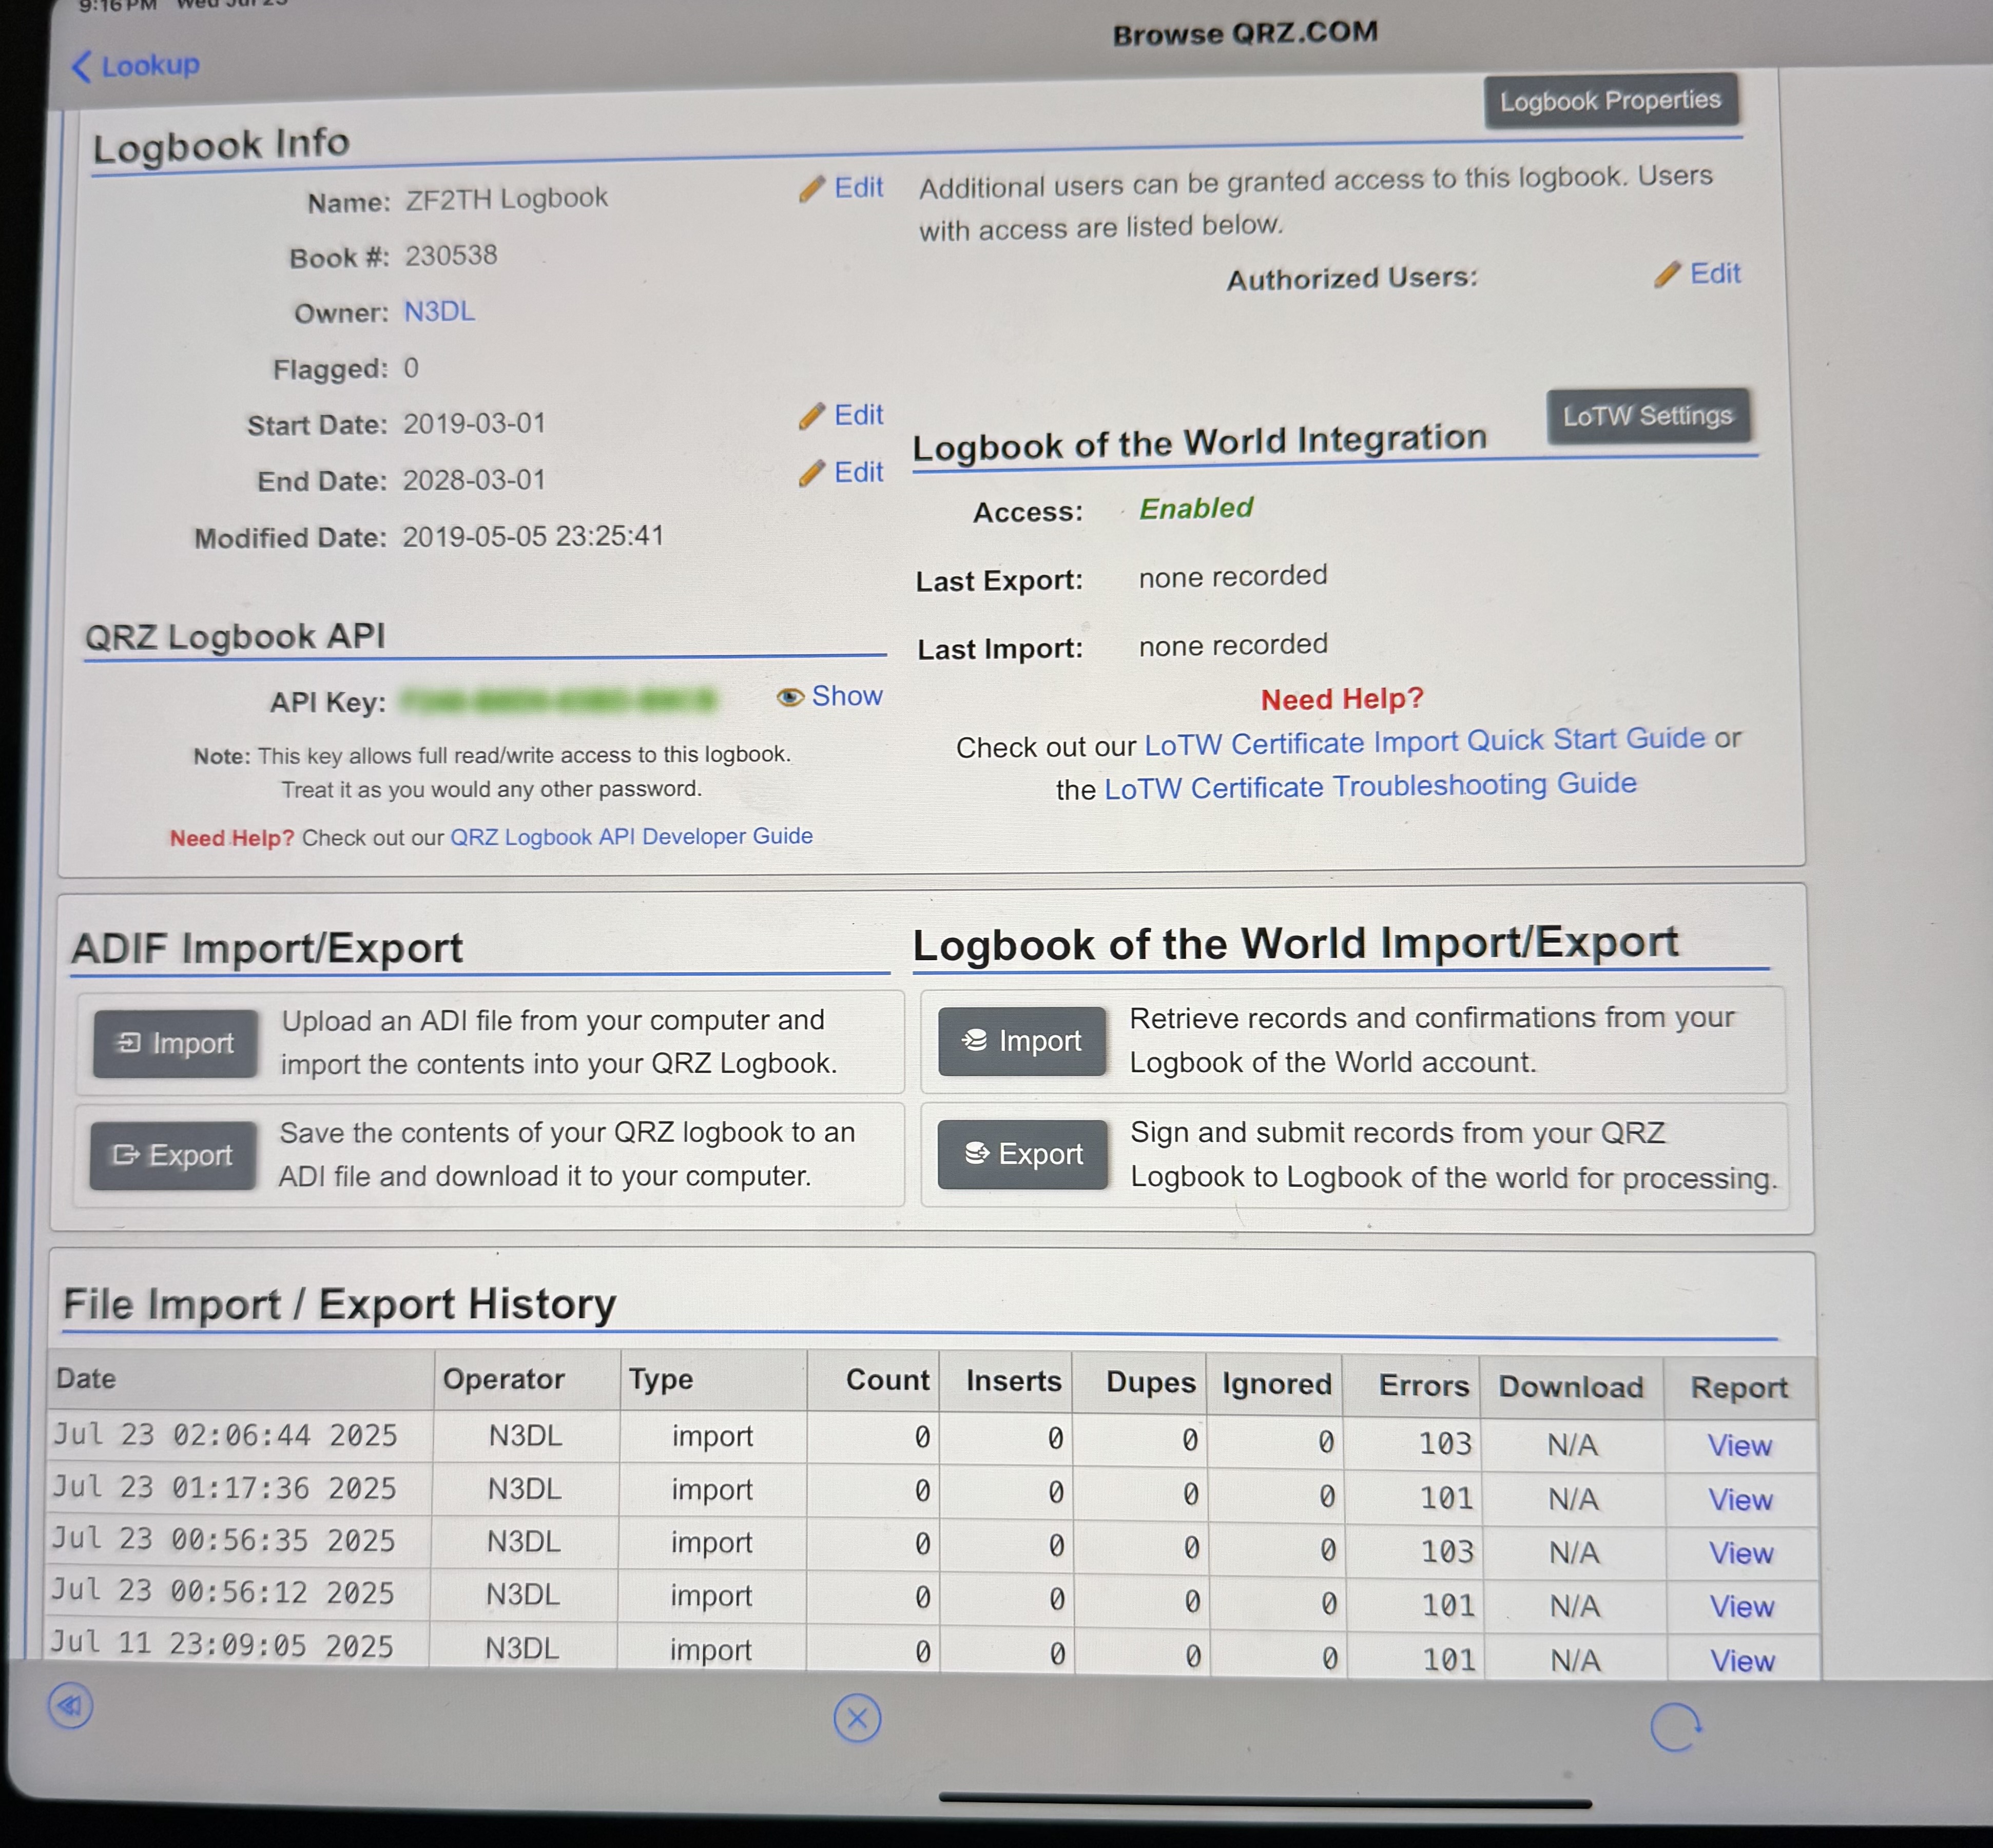Tap the browser back arrow icon
Image resolution: width=1993 pixels, height=1848 pixels.
pyautogui.click(x=70, y=1706)
